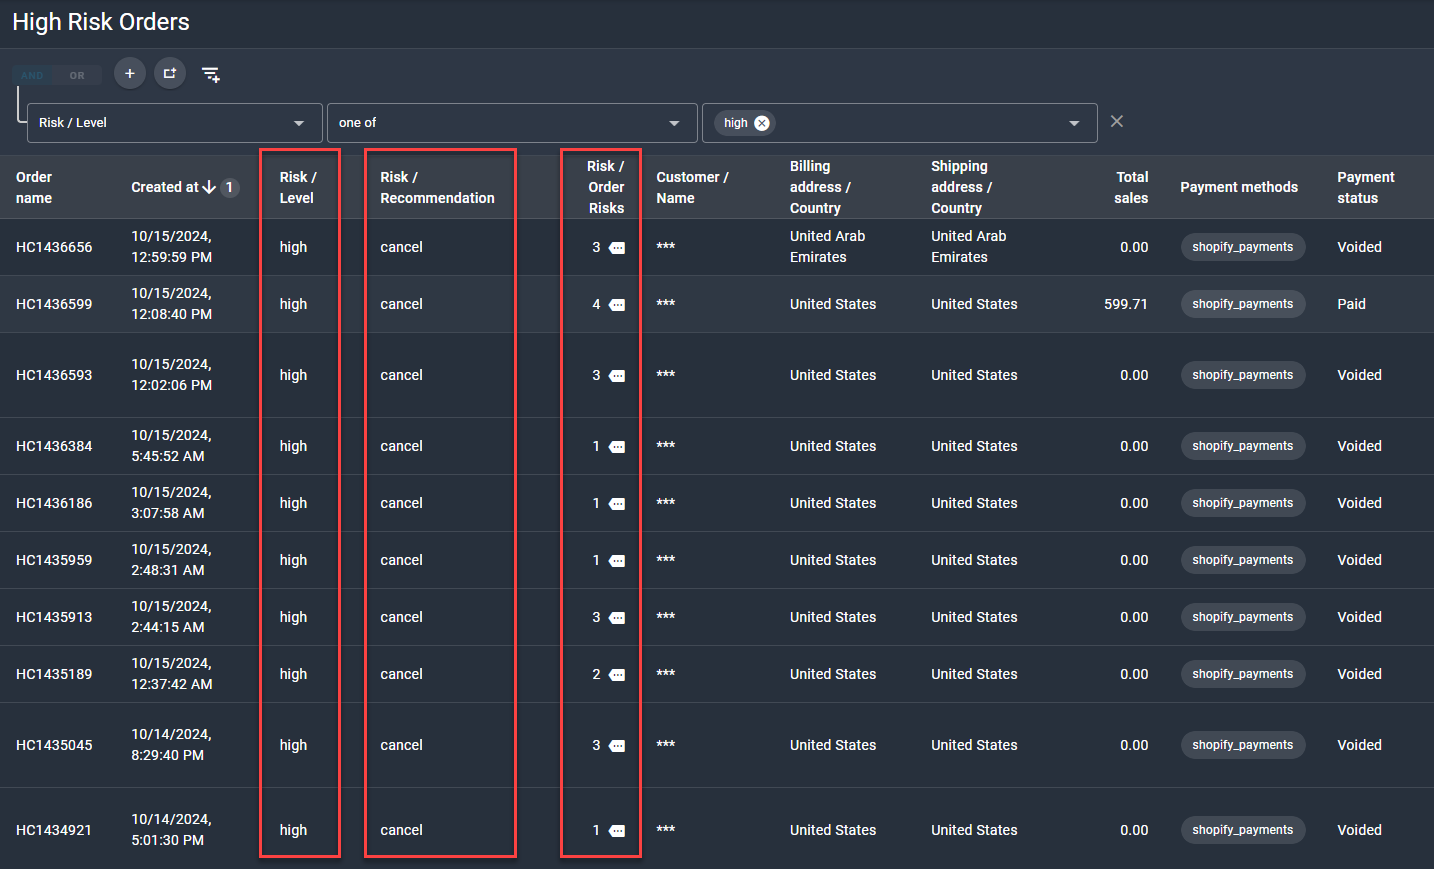Viewport: 1434px width, 869px height.
Task: Open the 'one of' operator dropdown
Action: click(512, 123)
